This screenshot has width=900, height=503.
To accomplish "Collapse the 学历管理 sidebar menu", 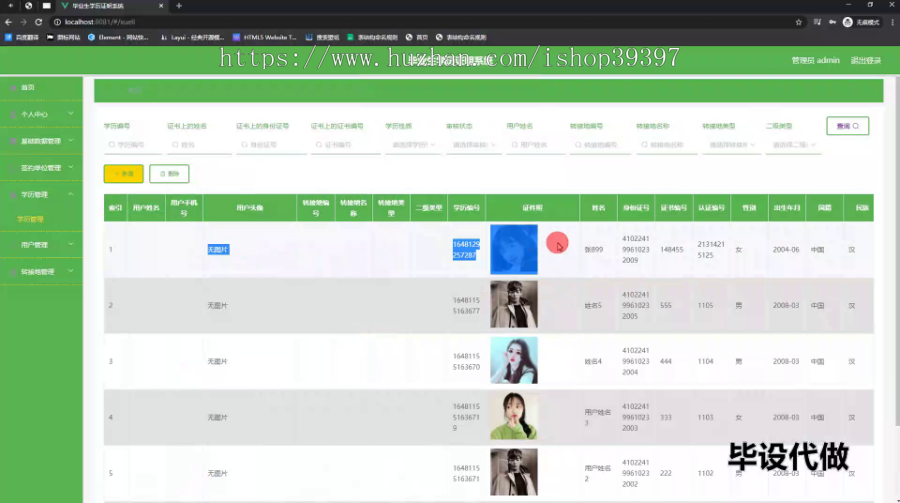I will (x=71, y=194).
